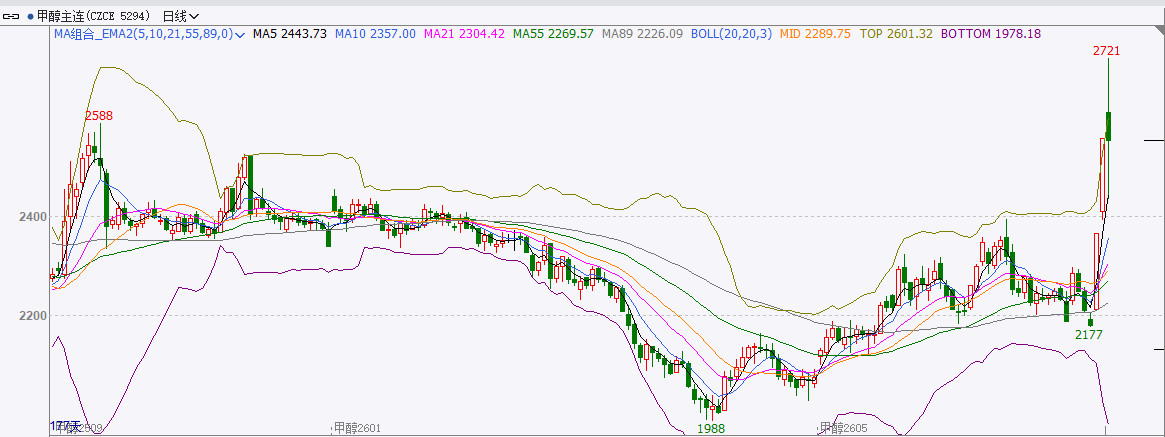Expand the MA组合_EMA2 indicator dropdown
Screen dimensions: 1165x437
[240, 34]
